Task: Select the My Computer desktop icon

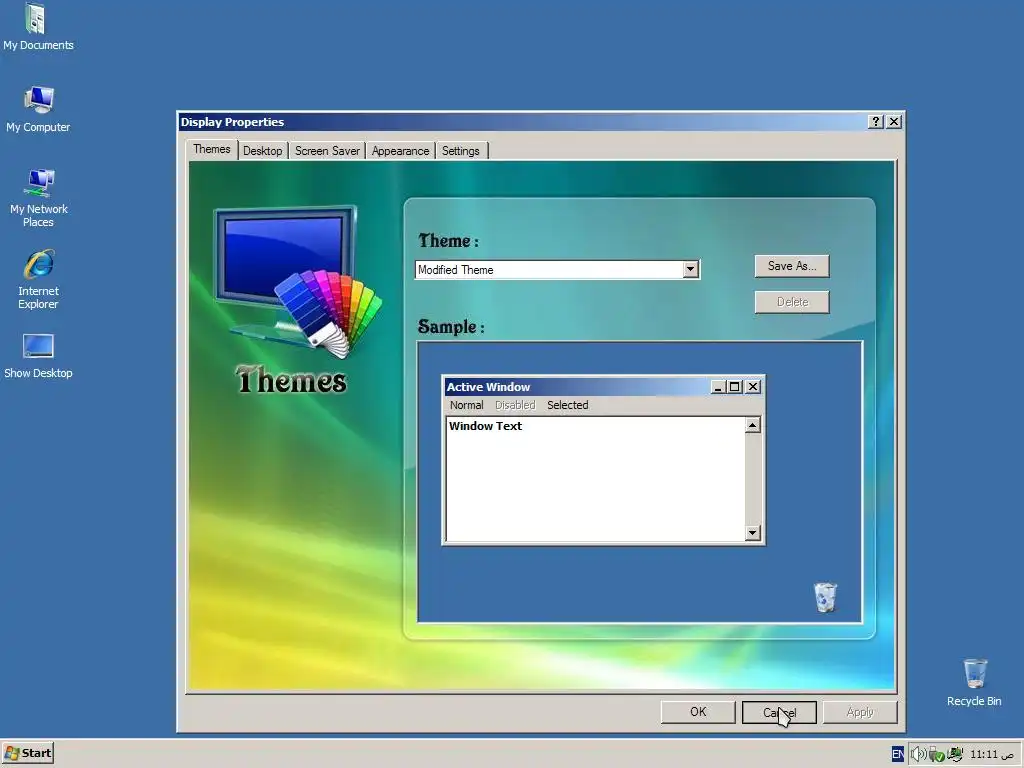Action: (x=38, y=109)
